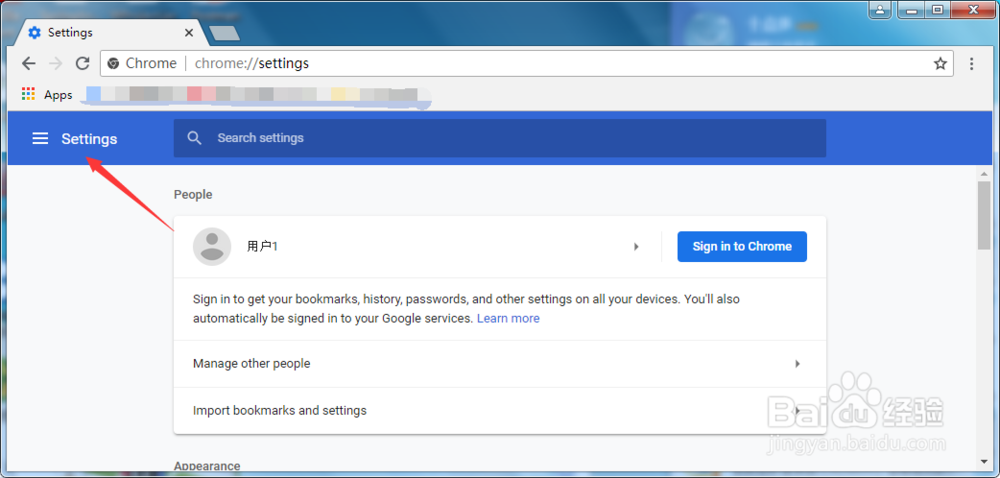Go back with the back arrow

coord(29,63)
